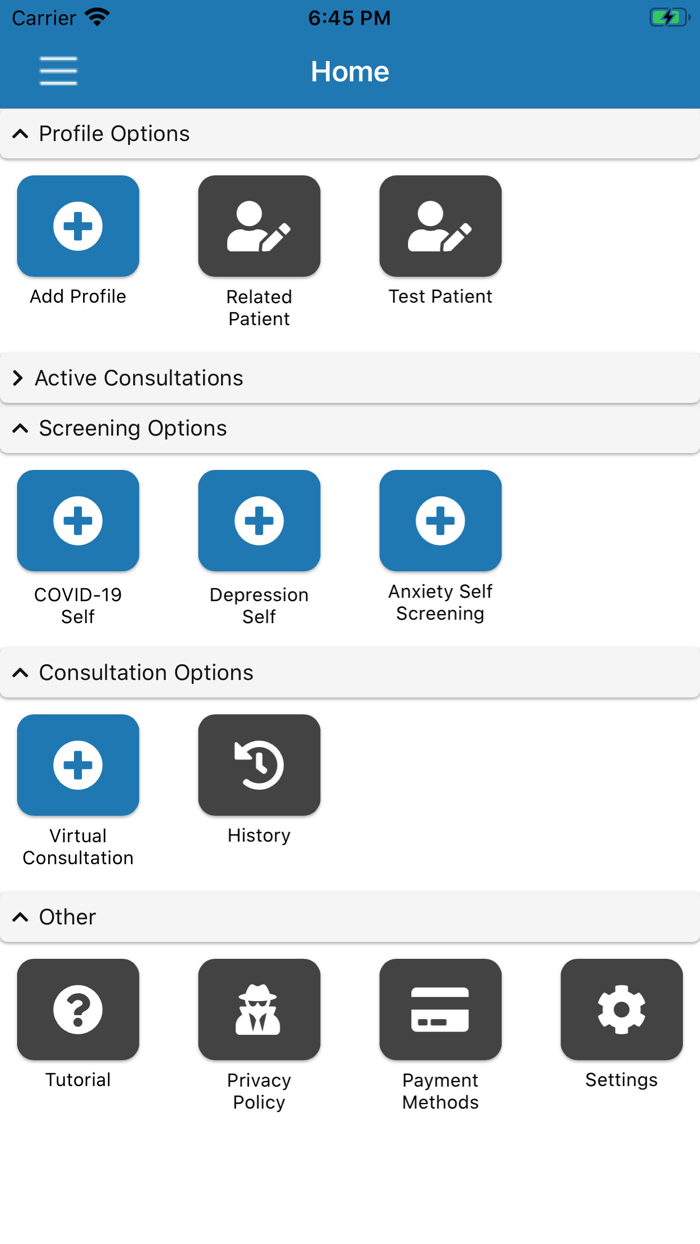
Task: Start Depression Self screening
Action: (259, 520)
